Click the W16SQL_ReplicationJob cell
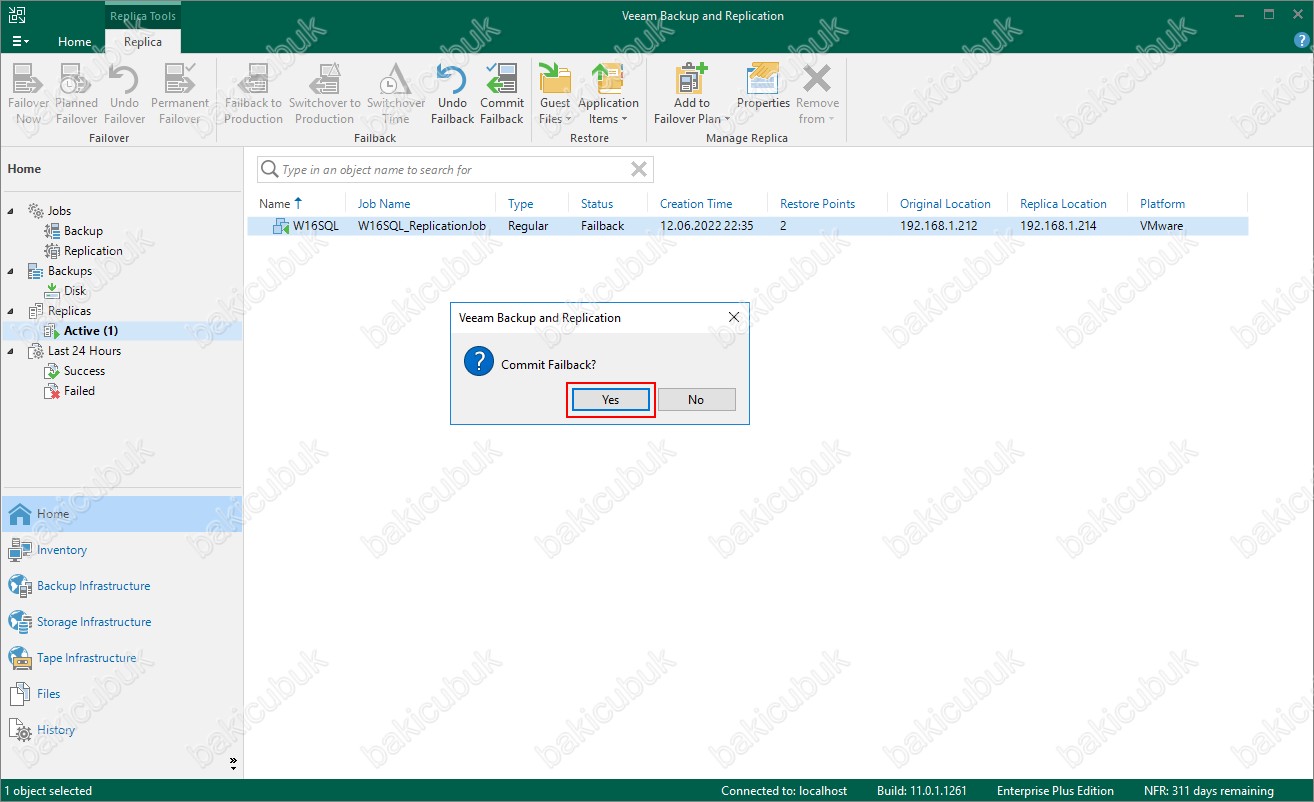 click(x=421, y=226)
